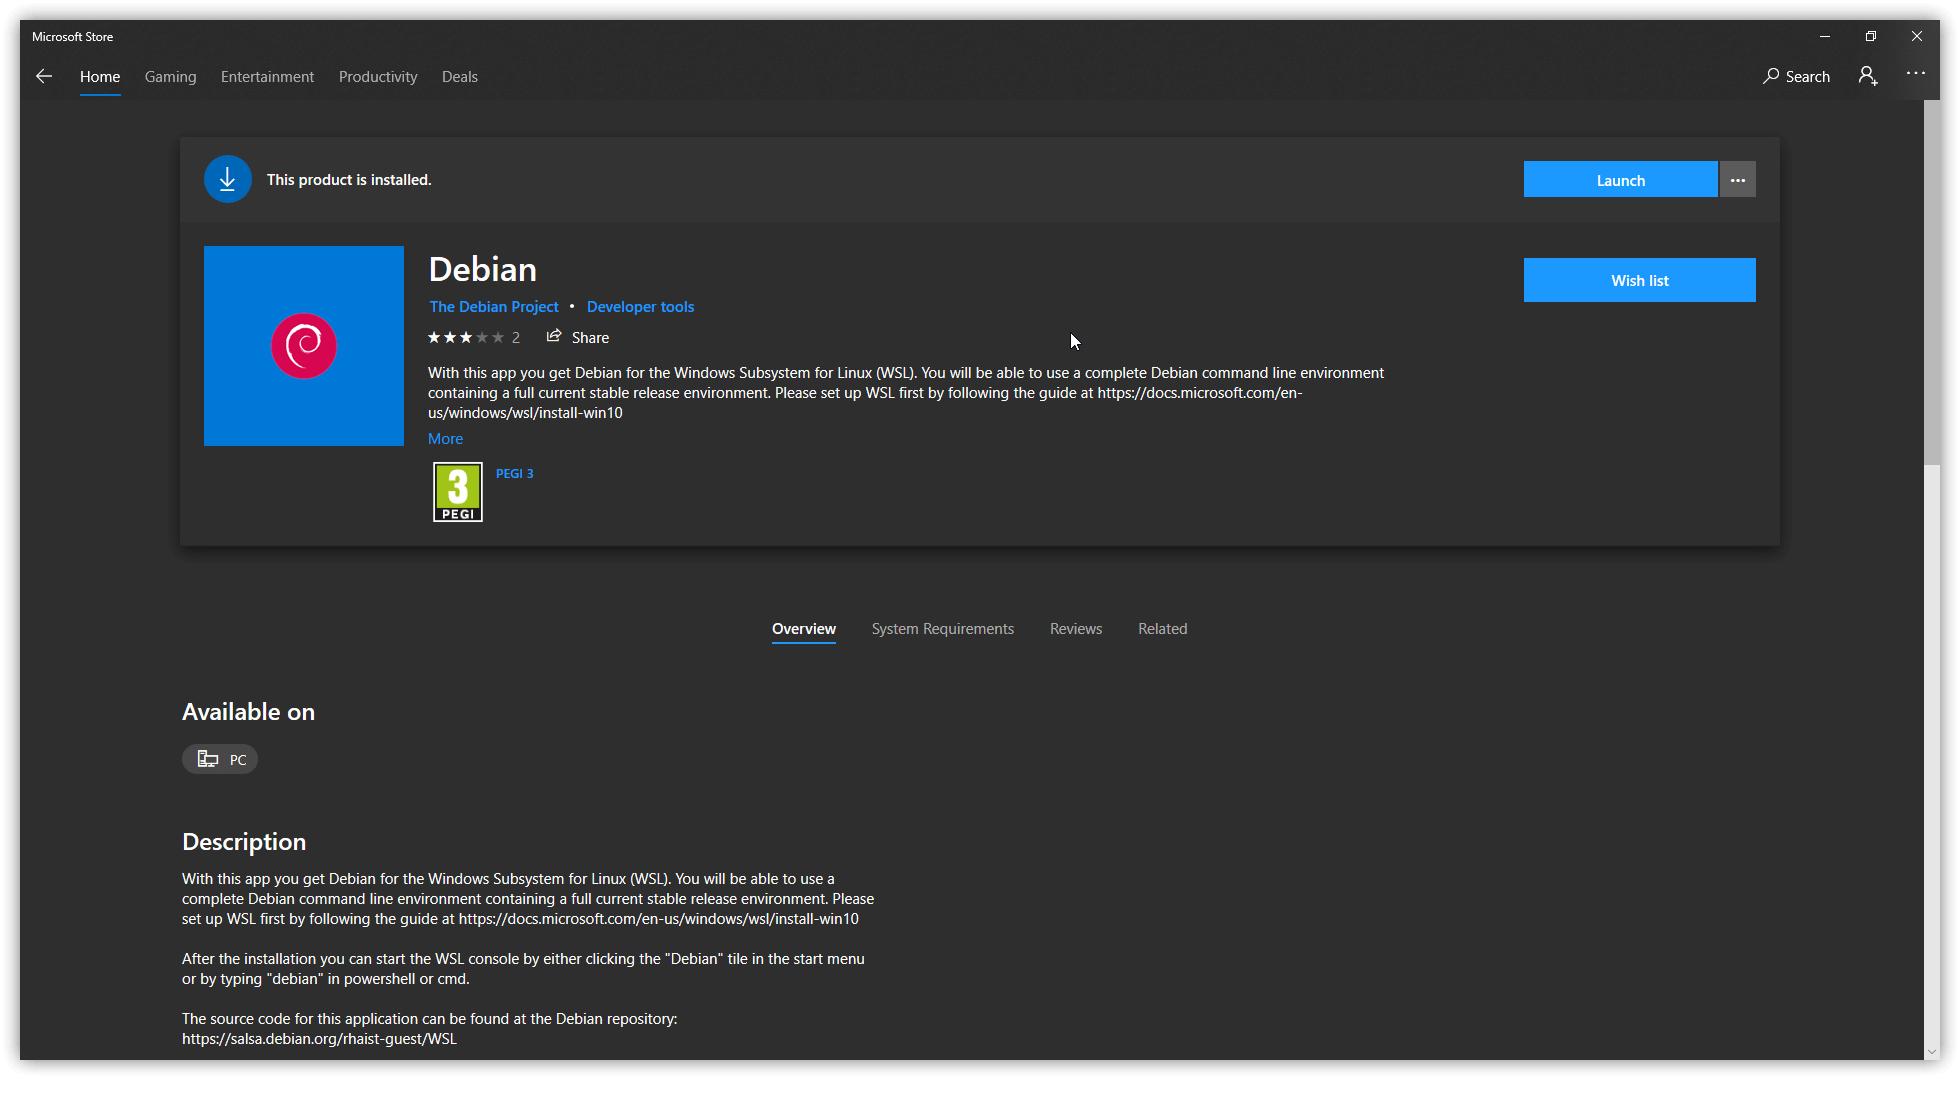Click the blue download status icon
This screenshot has height=1110, width=1960.
coord(228,180)
